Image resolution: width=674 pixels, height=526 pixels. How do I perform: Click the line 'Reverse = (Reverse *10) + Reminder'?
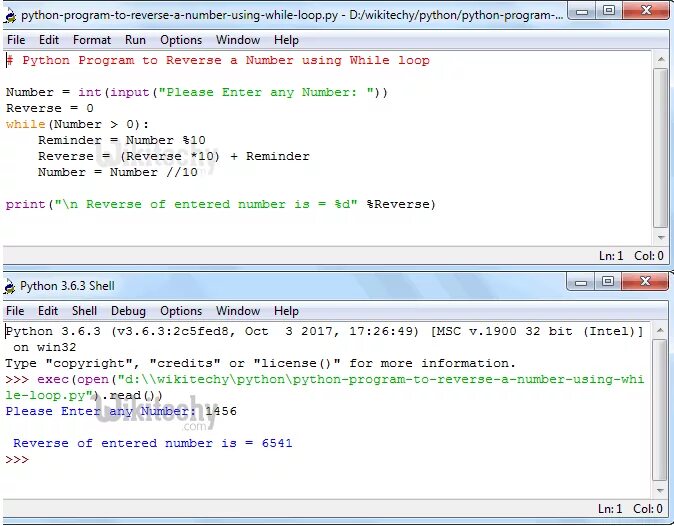coord(174,156)
